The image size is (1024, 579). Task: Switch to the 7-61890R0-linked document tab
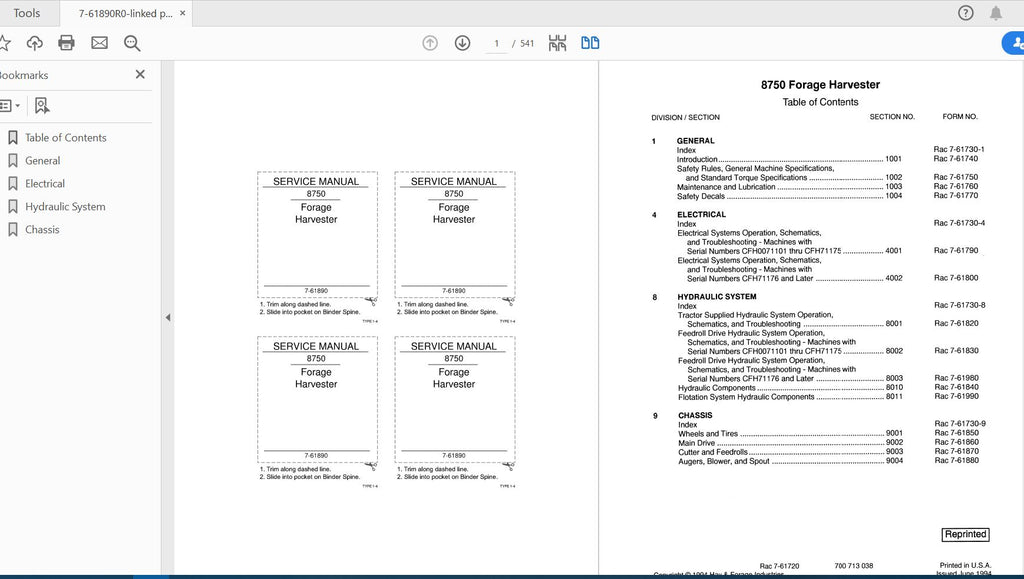pos(125,13)
